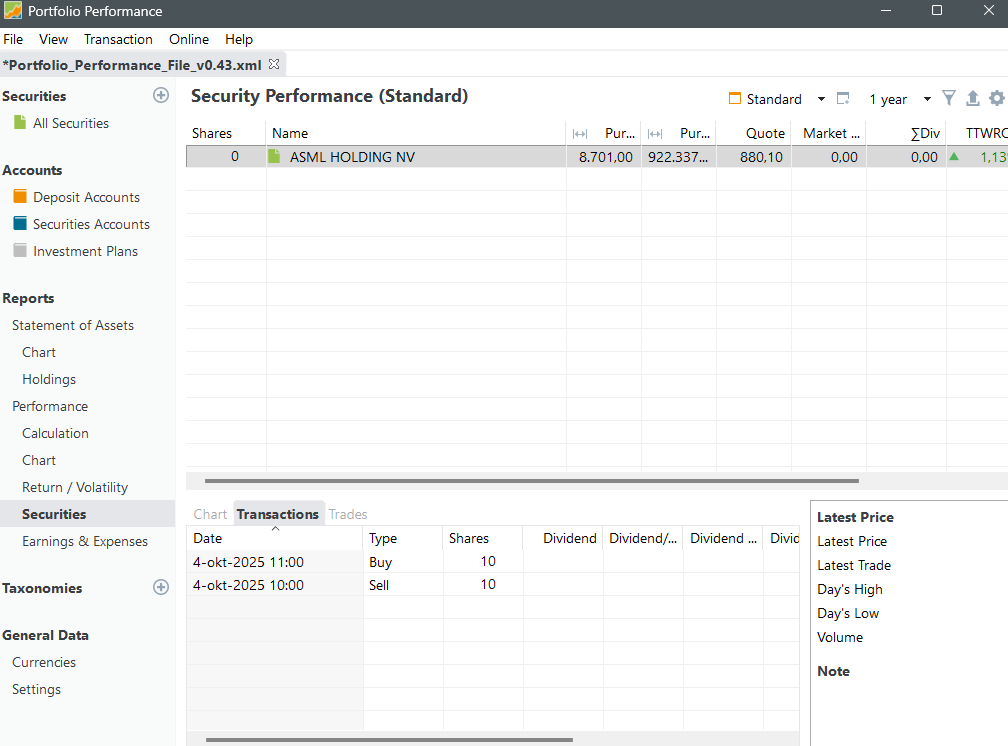Open the Transaction menu
1008x746 pixels.
pyautogui.click(x=118, y=39)
